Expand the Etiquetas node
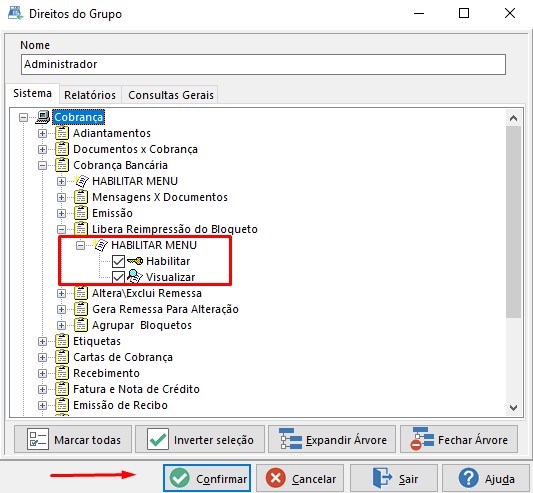The width and height of the screenshot is (533, 493). (x=42, y=341)
